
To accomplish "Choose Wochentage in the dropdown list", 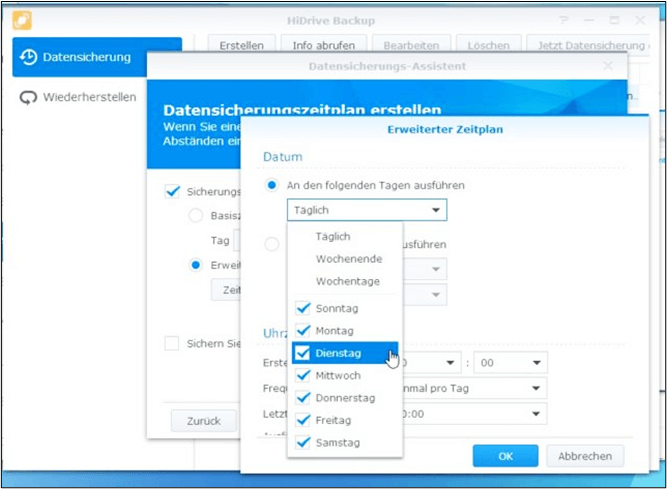I will (345, 281).
